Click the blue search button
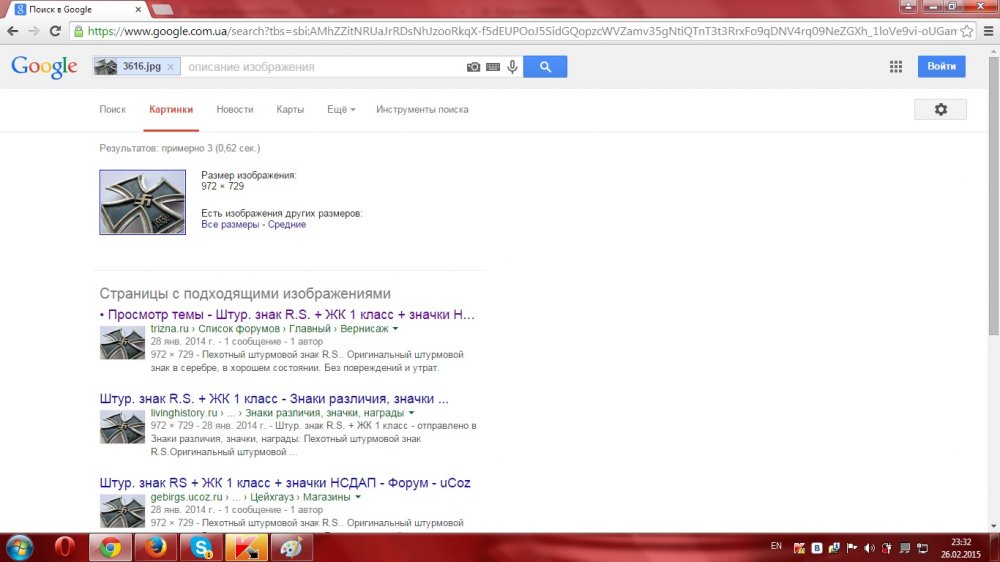This screenshot has width=1000, height=562. (x=545, y=66)
